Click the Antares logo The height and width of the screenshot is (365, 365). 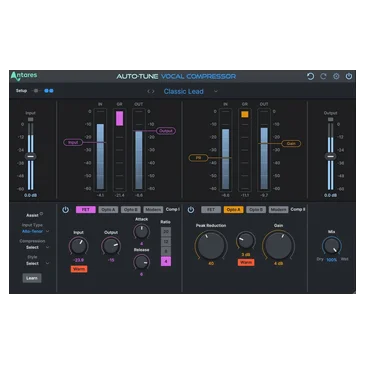[x=24, y=76]
